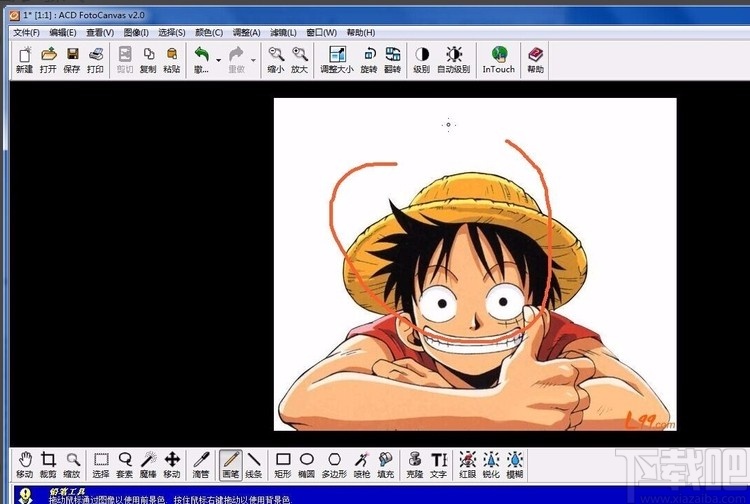Launch InTouch from toolbar
Image resolution: width=750 pixels, height=504 pixels.
[x=498, y=60]
